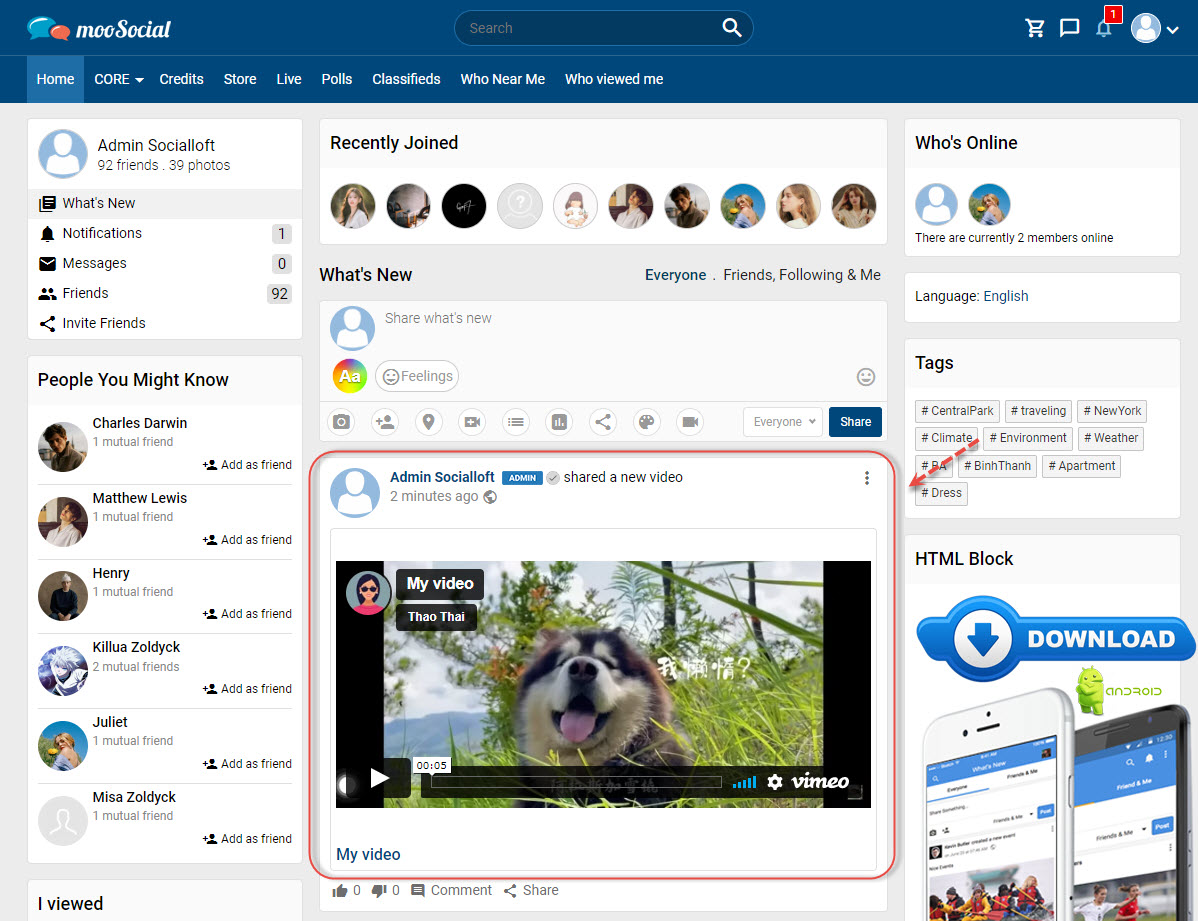Open the Store page

point(240,79)
